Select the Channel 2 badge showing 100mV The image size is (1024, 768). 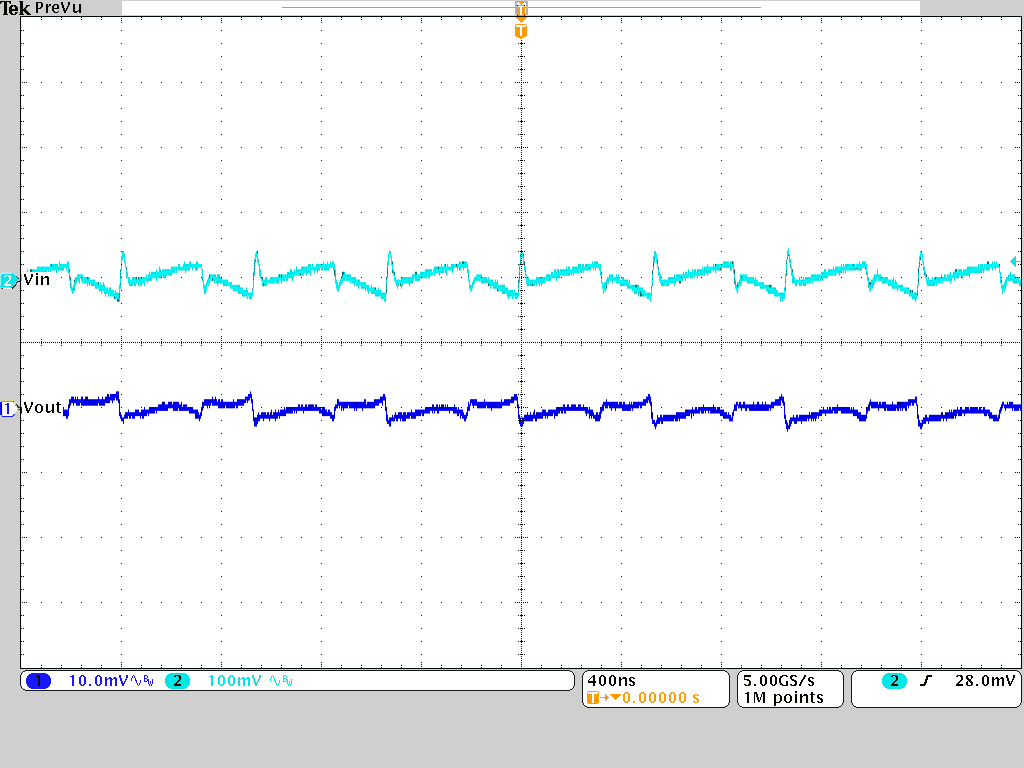pyautogui.click(x=178, y=680)
